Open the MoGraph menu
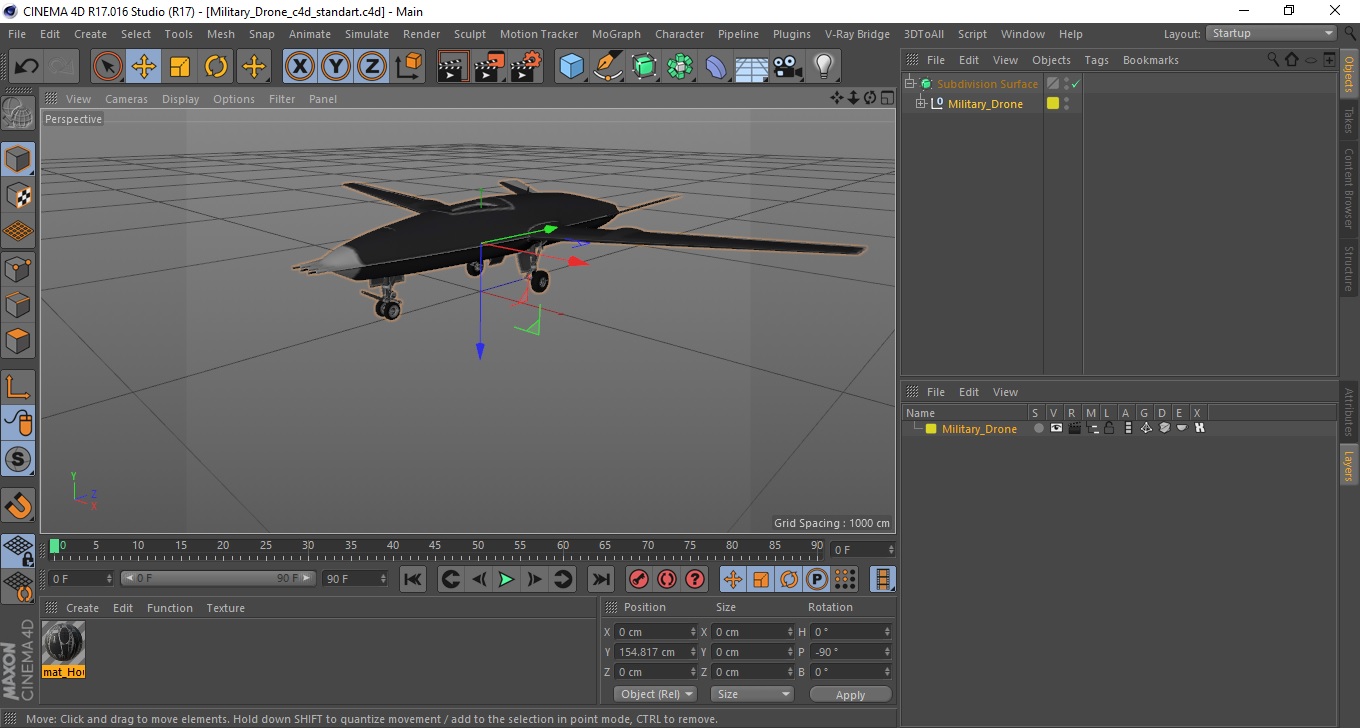 click(x=616, y=34)
